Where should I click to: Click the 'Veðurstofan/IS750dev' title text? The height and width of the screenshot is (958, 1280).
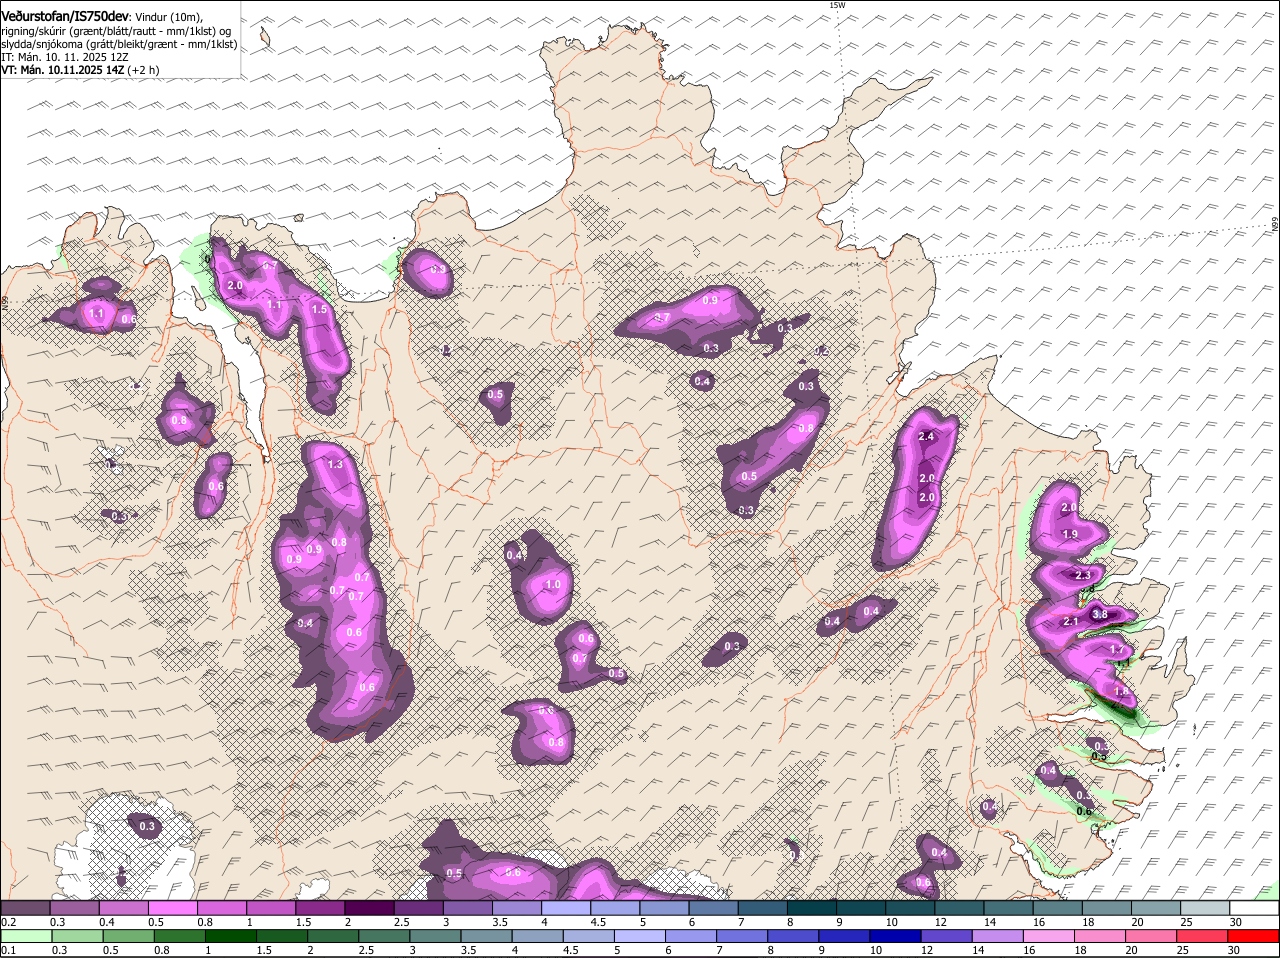pos(65,17)
